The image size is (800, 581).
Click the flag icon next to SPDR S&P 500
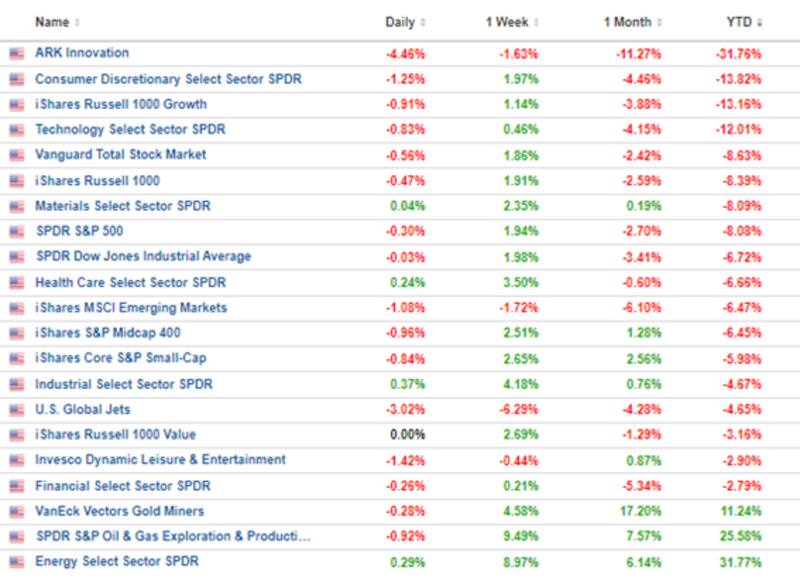pos(17,231)
